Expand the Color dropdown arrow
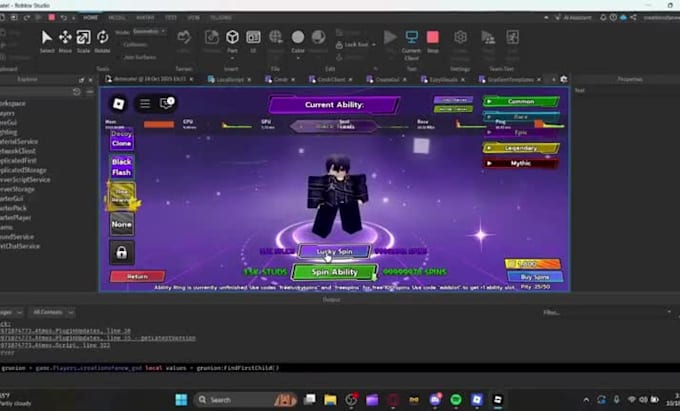 pyautogui.click(x=298, y=58)
